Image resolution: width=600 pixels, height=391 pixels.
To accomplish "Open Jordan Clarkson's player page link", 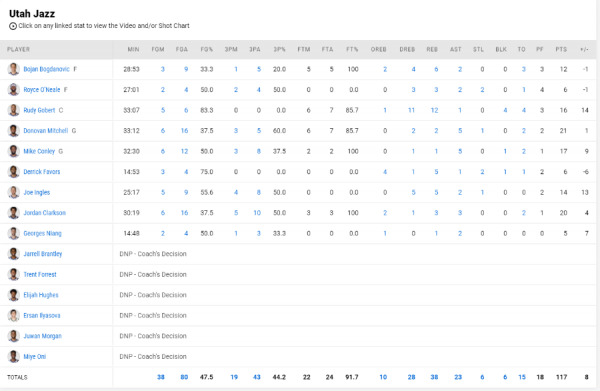I will pyautogui.click(x=44, y=213).
